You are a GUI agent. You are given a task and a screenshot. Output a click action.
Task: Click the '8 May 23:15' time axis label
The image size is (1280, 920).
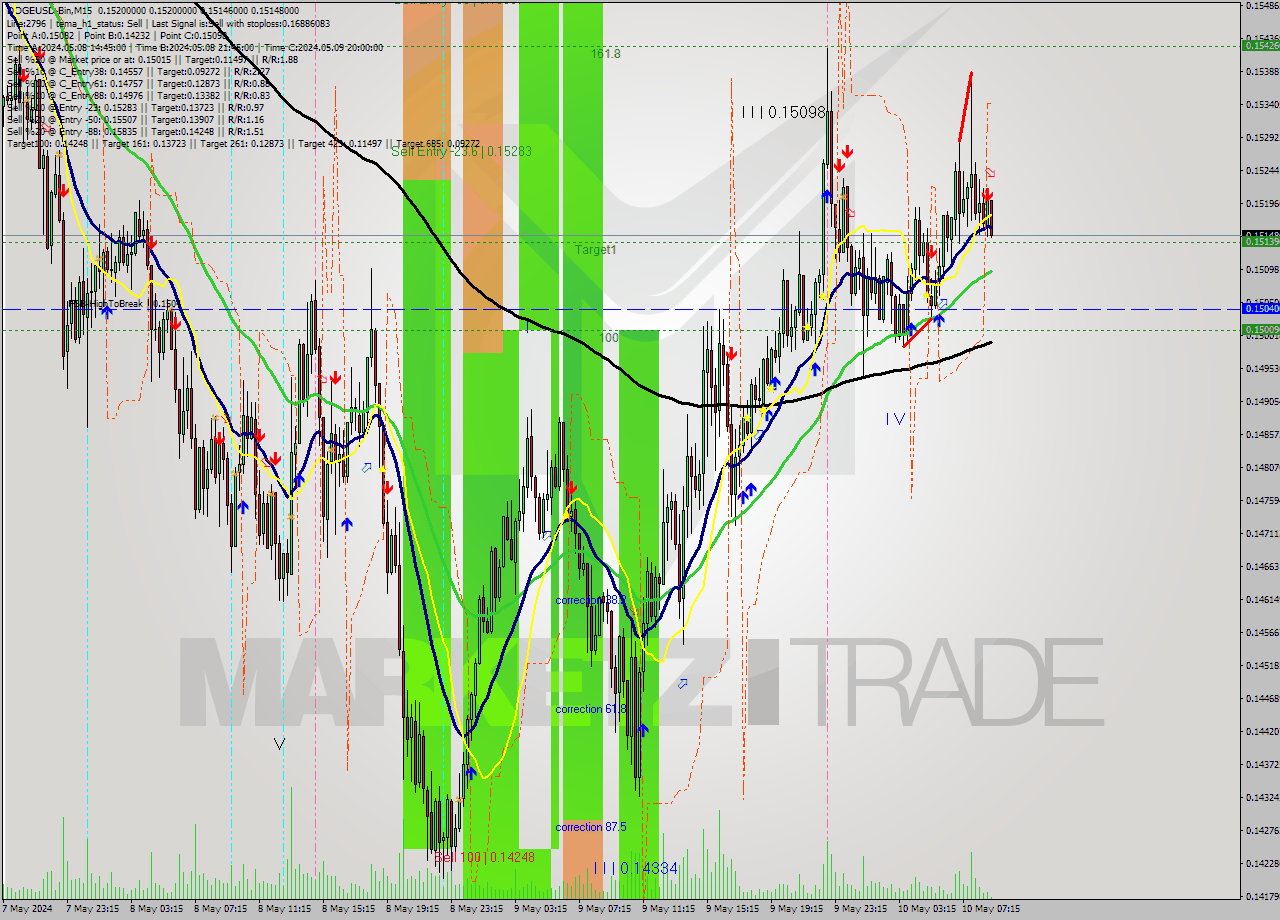(x=476, y=909)
